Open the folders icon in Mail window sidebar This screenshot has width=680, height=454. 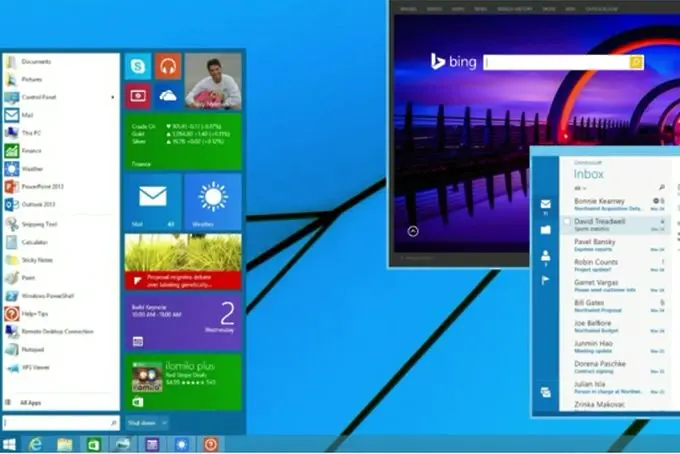(546, 229)
